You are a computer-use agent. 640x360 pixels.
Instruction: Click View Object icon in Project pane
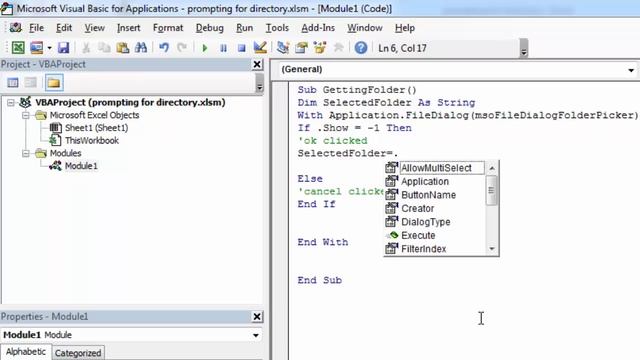click(31, 83)
